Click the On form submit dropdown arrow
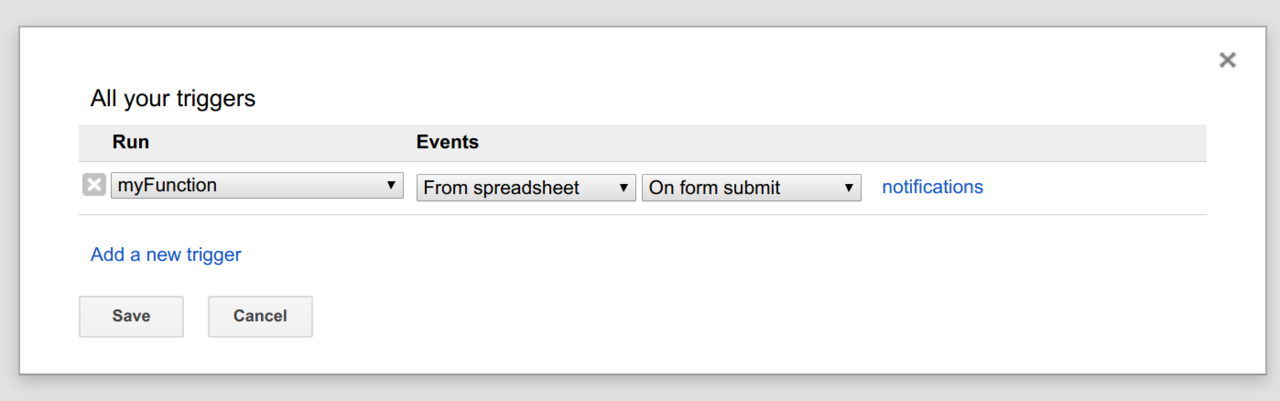This screenshot has height=401, width=1280. click(848, 187)
